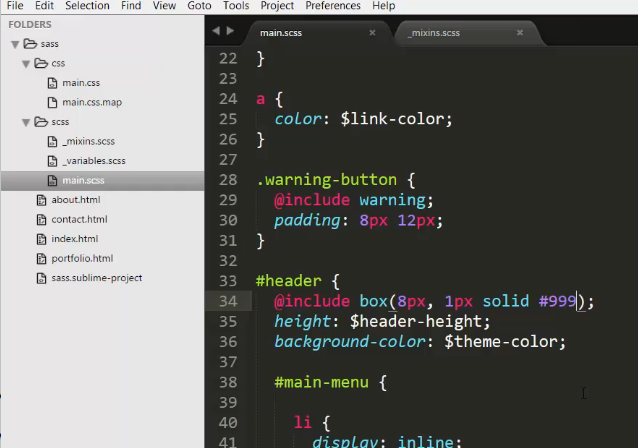Open the View menu

point(164,6)
